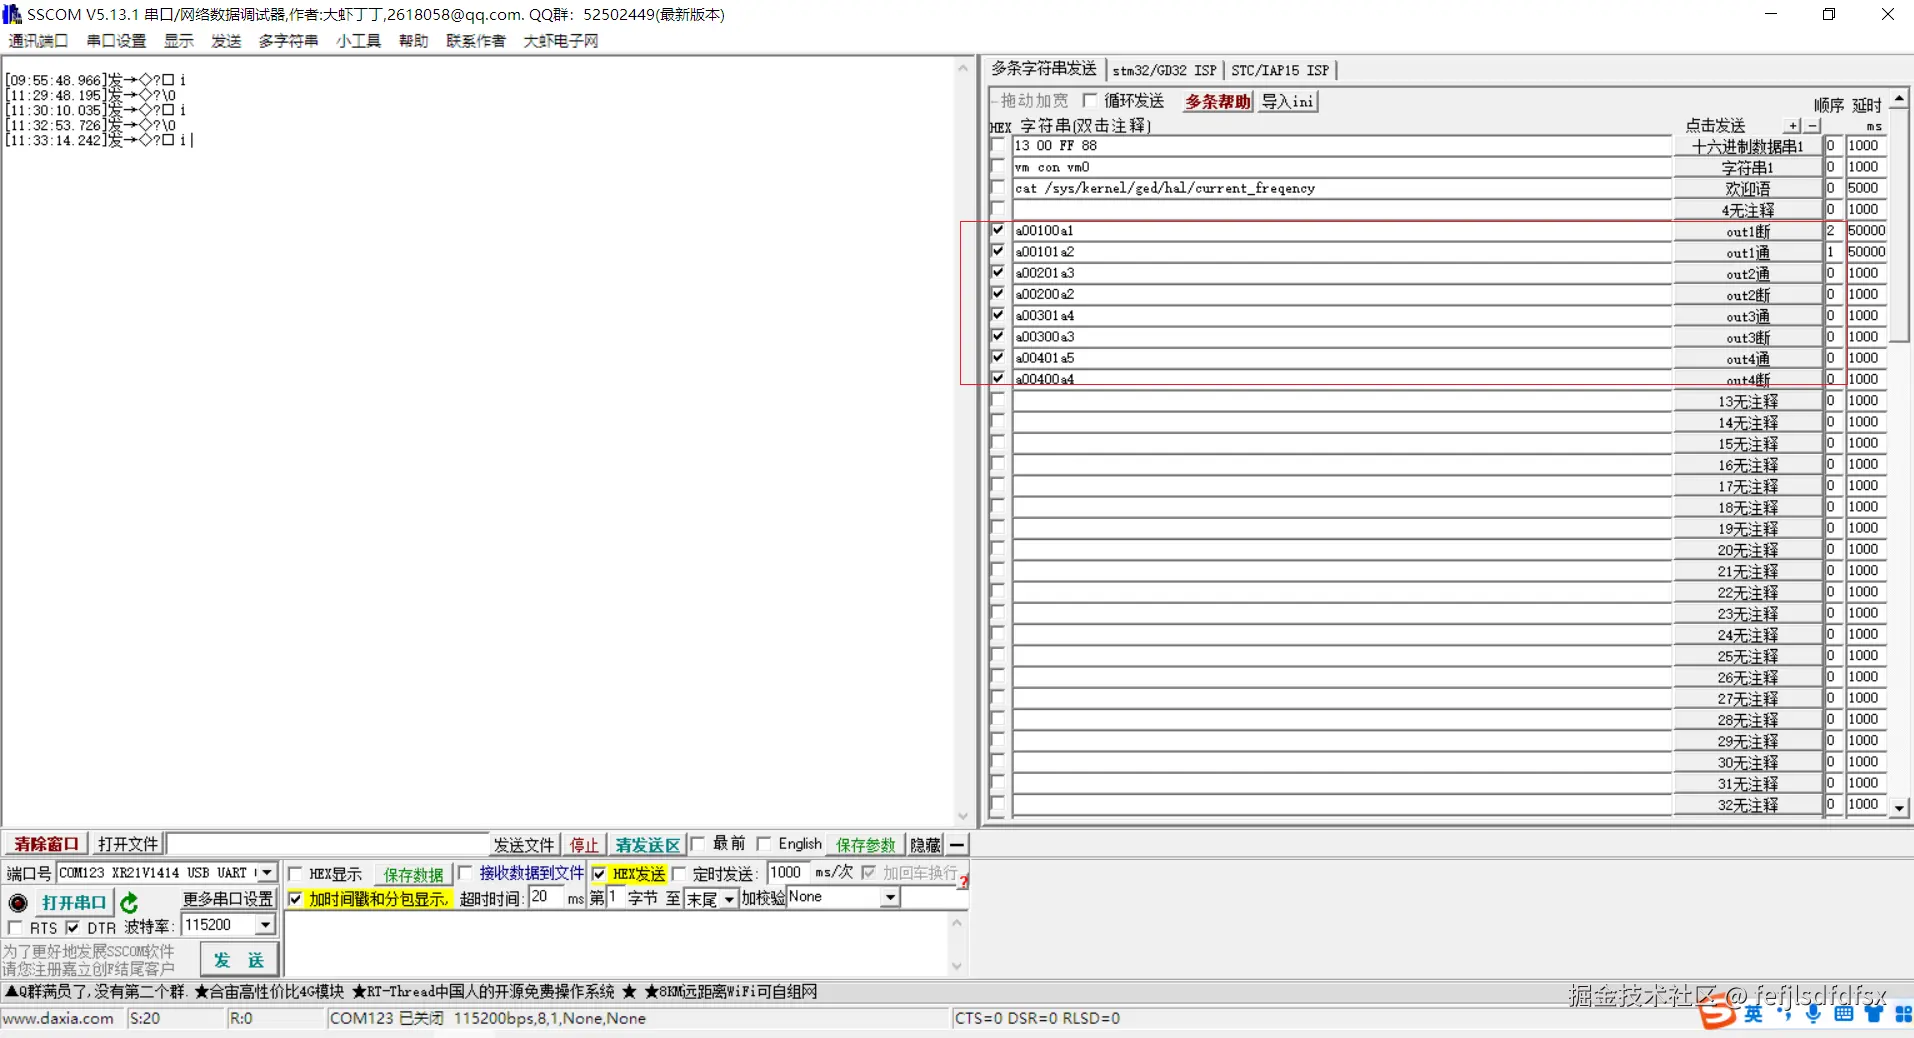The image size is (1914, 1038).
Task: Open the 115200 baud rate dropdown
Action: click(265, 925)
